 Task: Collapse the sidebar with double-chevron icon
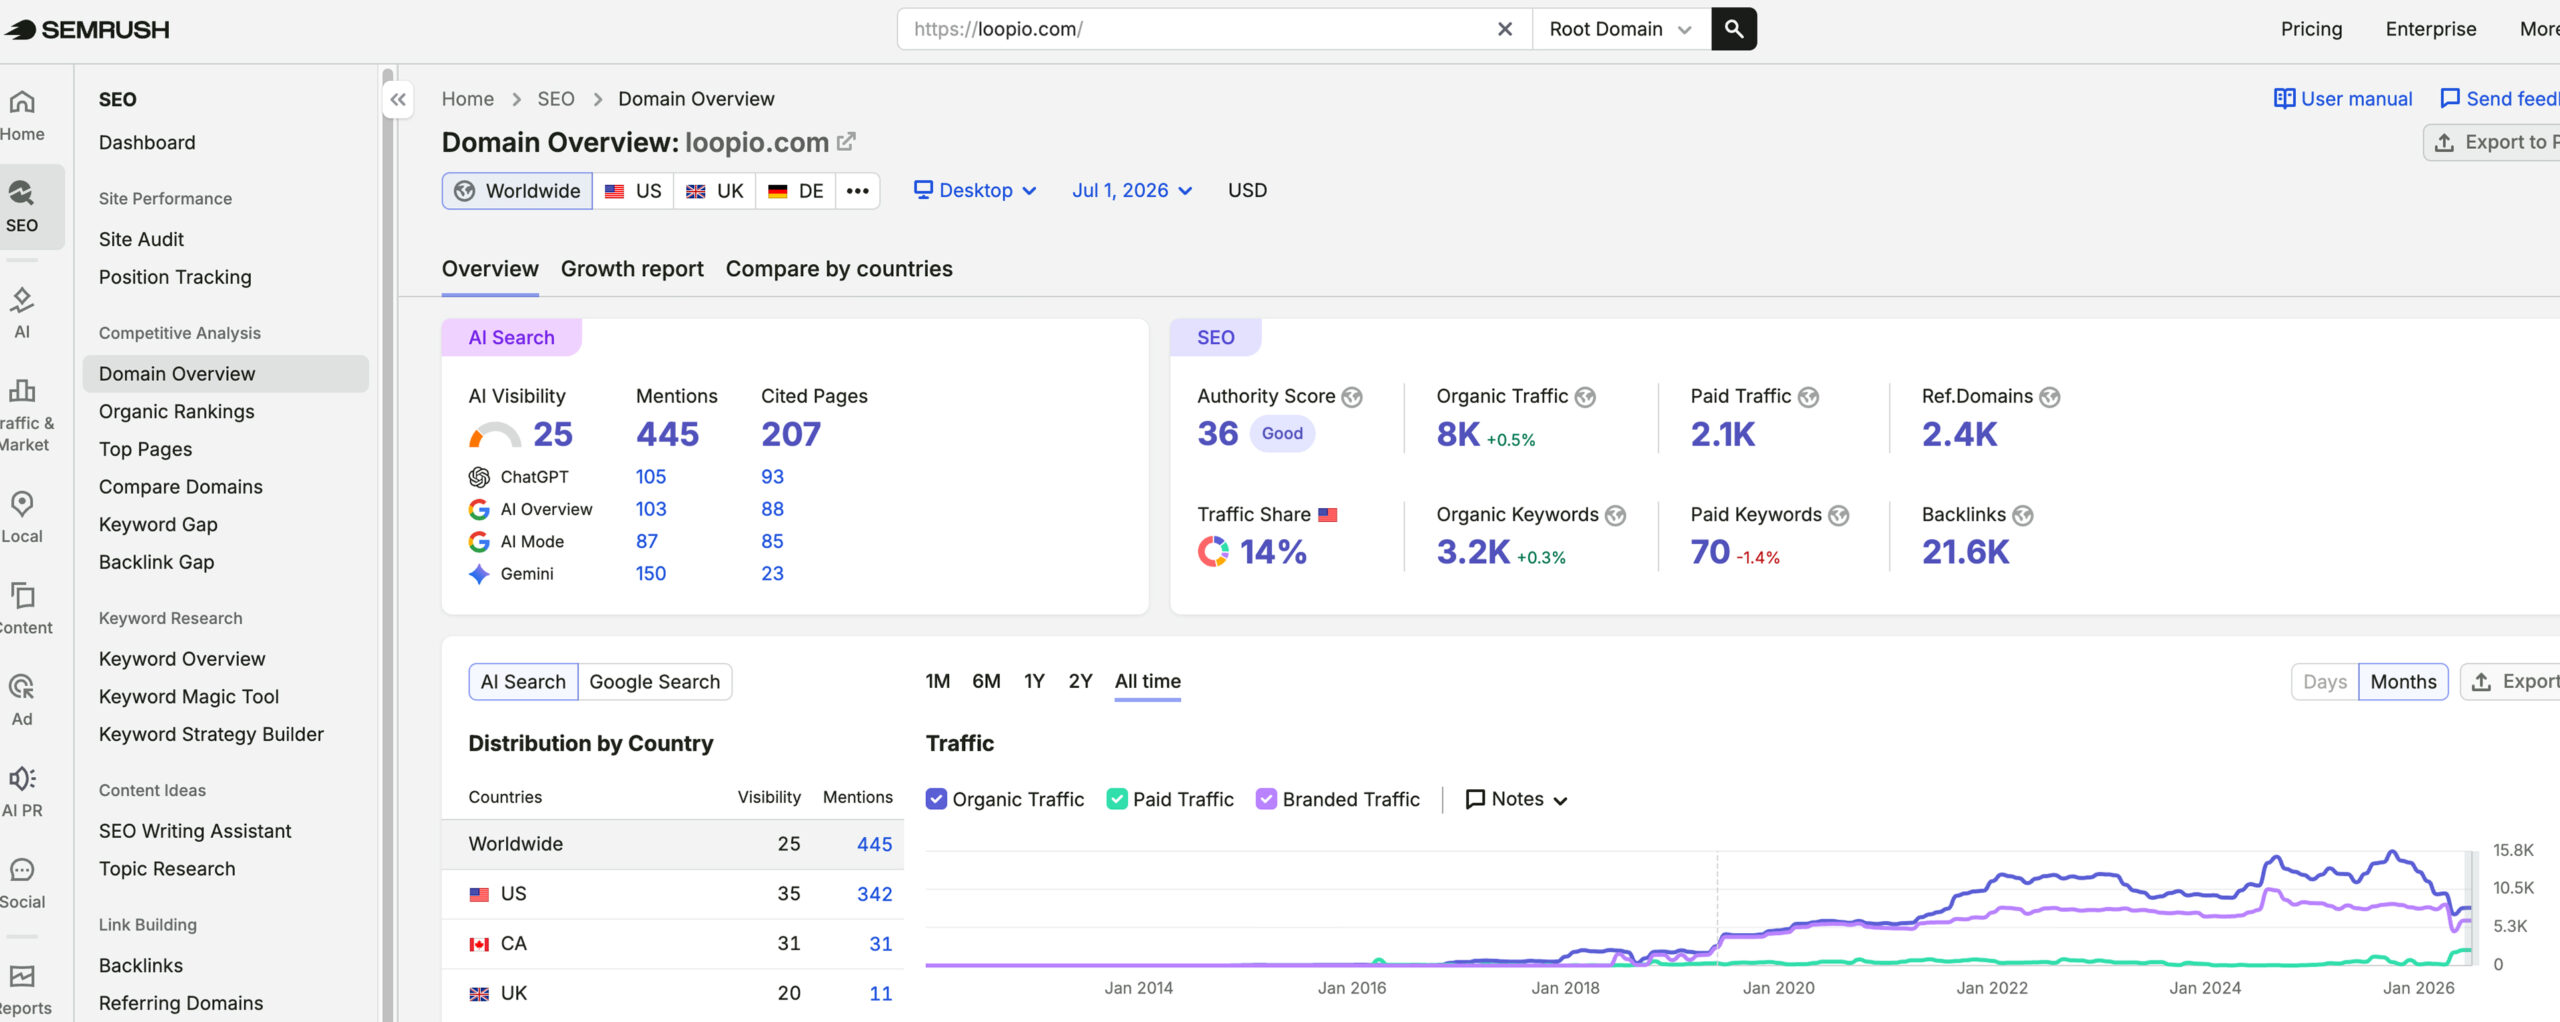(398, 99)
